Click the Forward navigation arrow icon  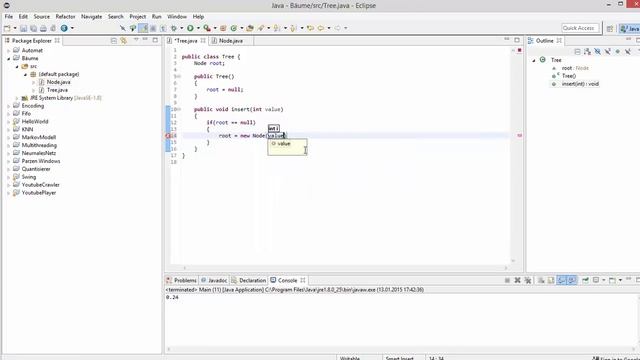pos(338,28)
